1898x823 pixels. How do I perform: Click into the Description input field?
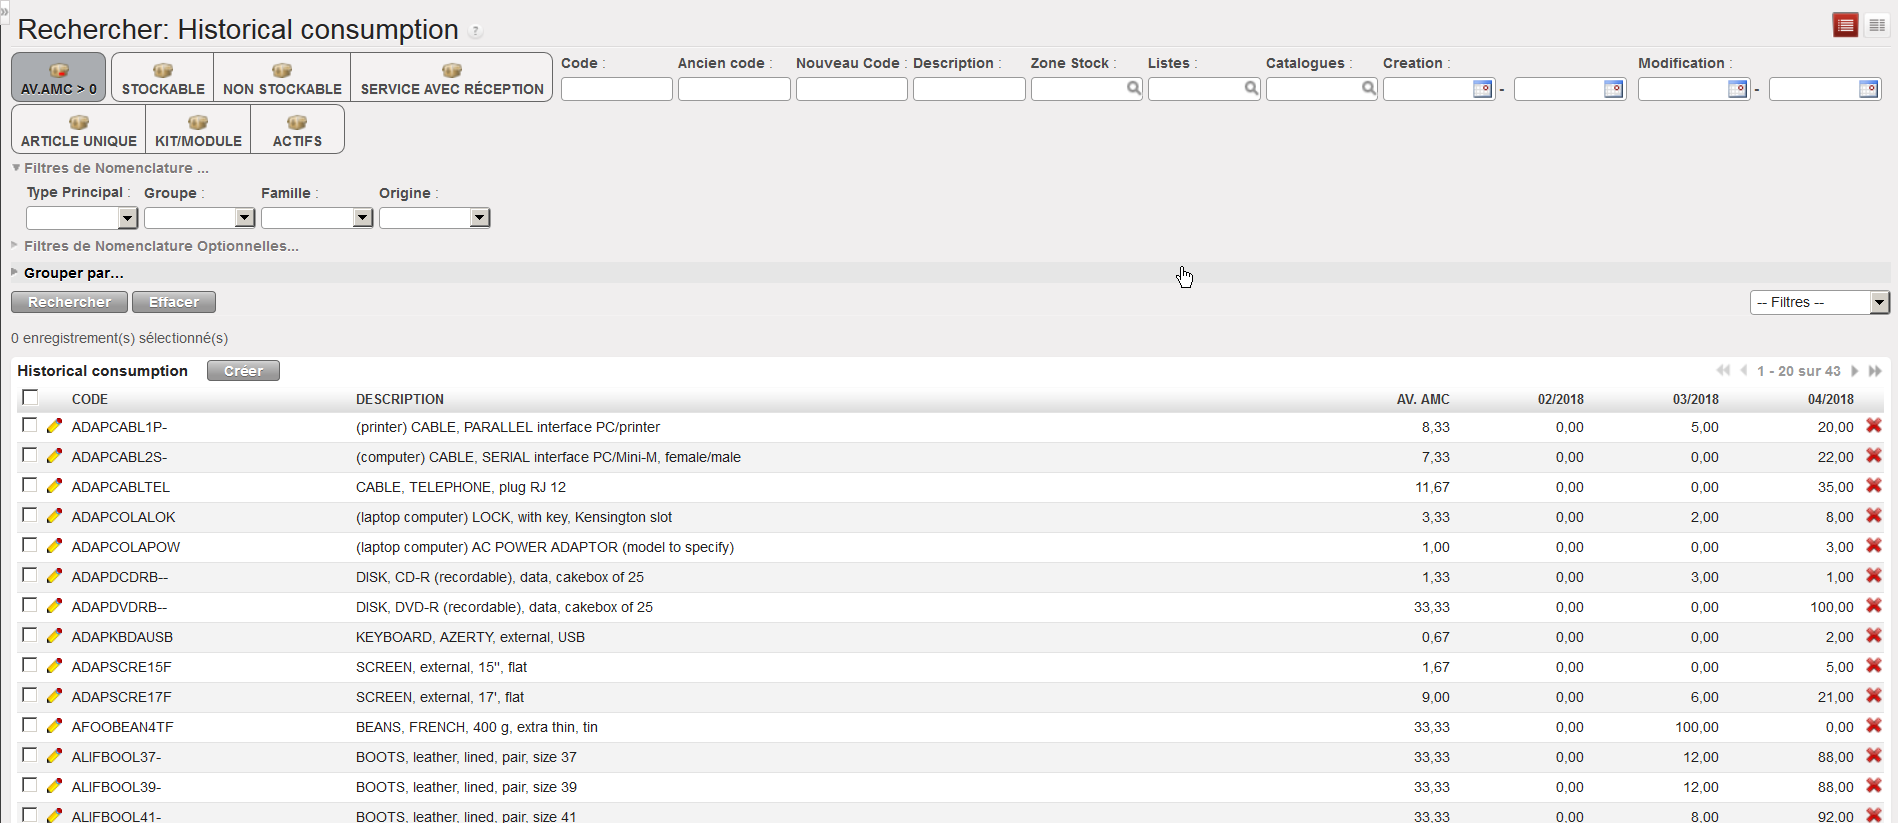[x=968, y=90]
